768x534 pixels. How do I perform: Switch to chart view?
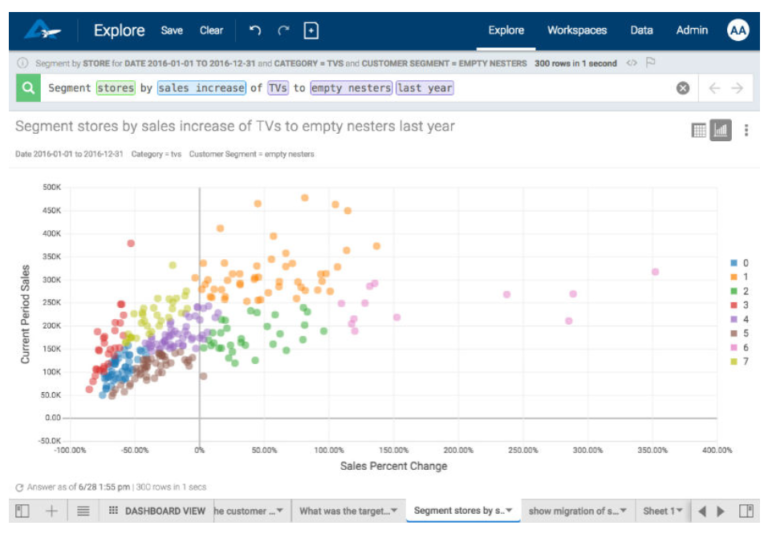pyautogui.click(x=721, y=130)
